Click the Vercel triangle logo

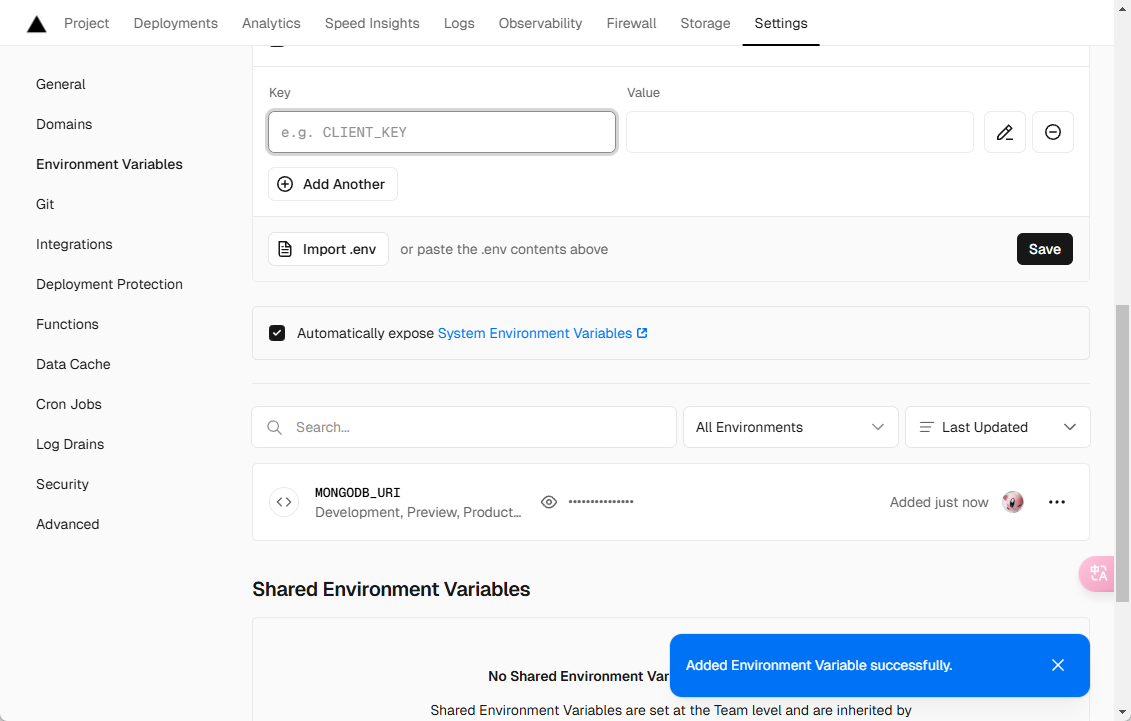coord(37,24)
